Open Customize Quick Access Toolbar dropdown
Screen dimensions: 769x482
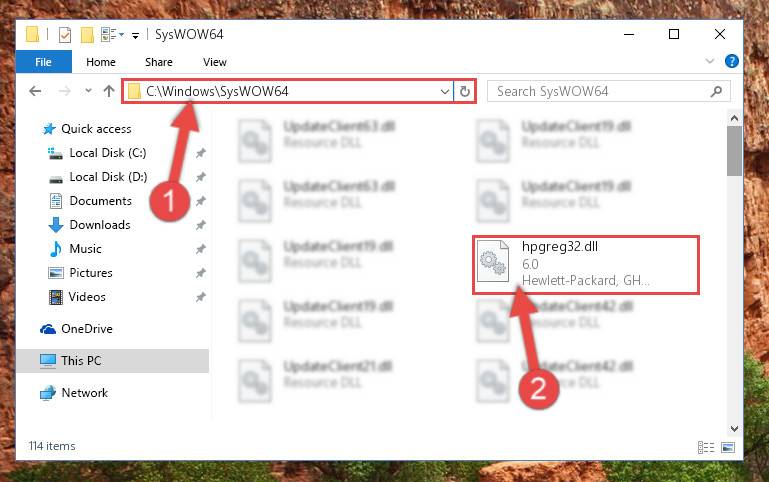pos(135,35)
